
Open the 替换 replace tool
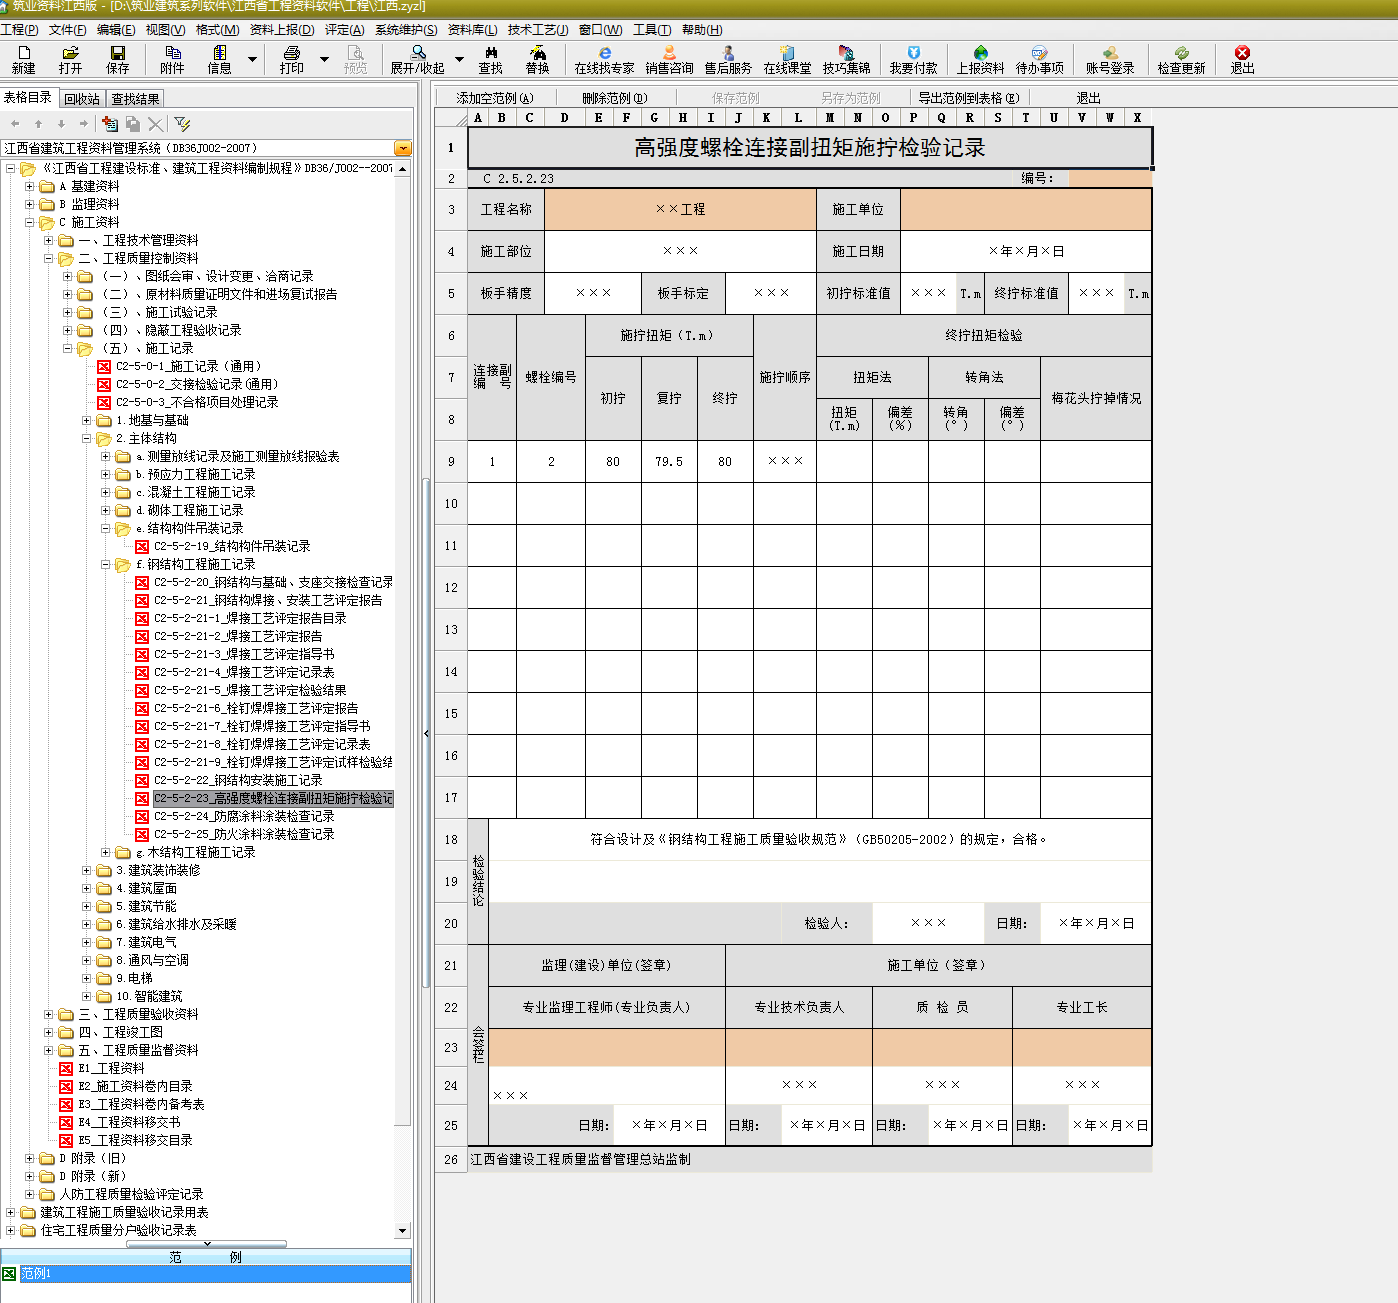click(x=537, y=59)
